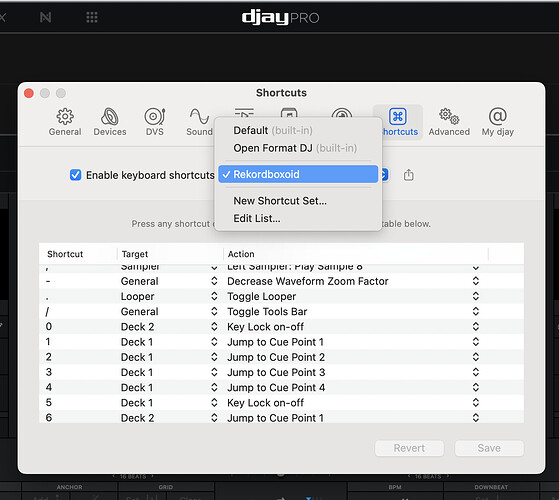Click the '-' shortcut key cell
This screenshot has width=559, height=500.
(x=48, y=281)
